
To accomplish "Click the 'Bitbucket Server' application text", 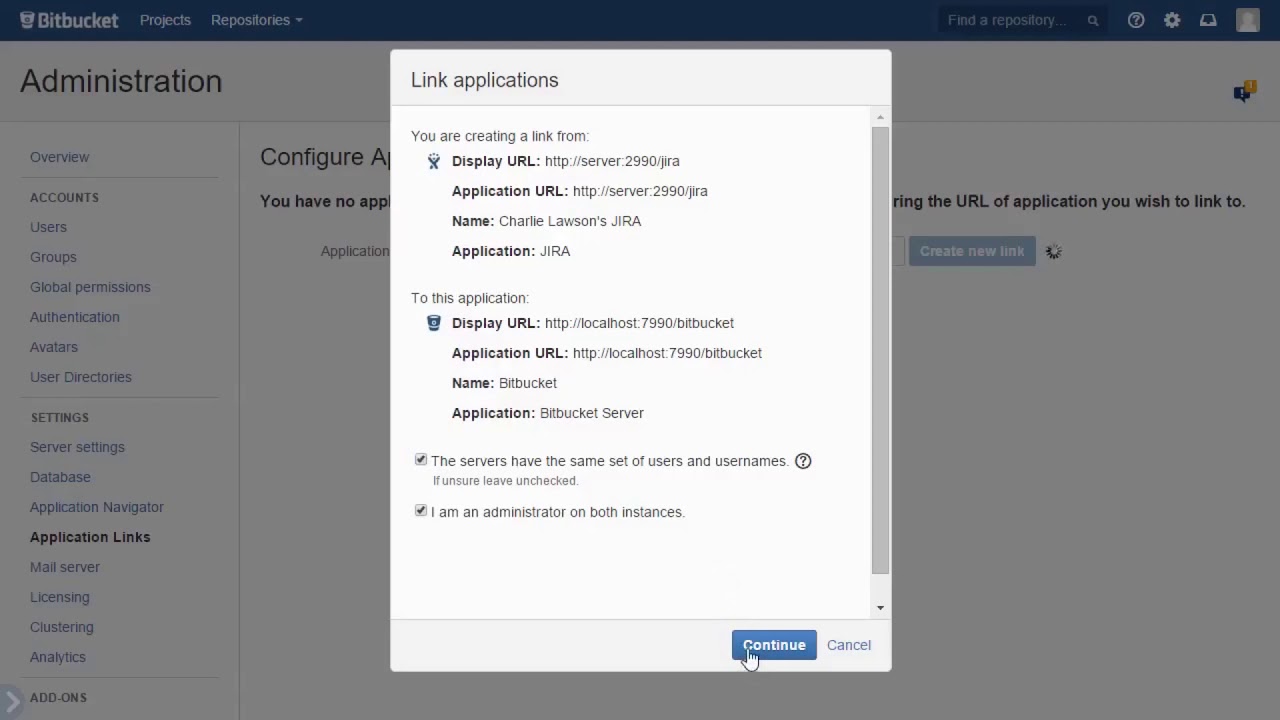I will click(x=592, y=413).
